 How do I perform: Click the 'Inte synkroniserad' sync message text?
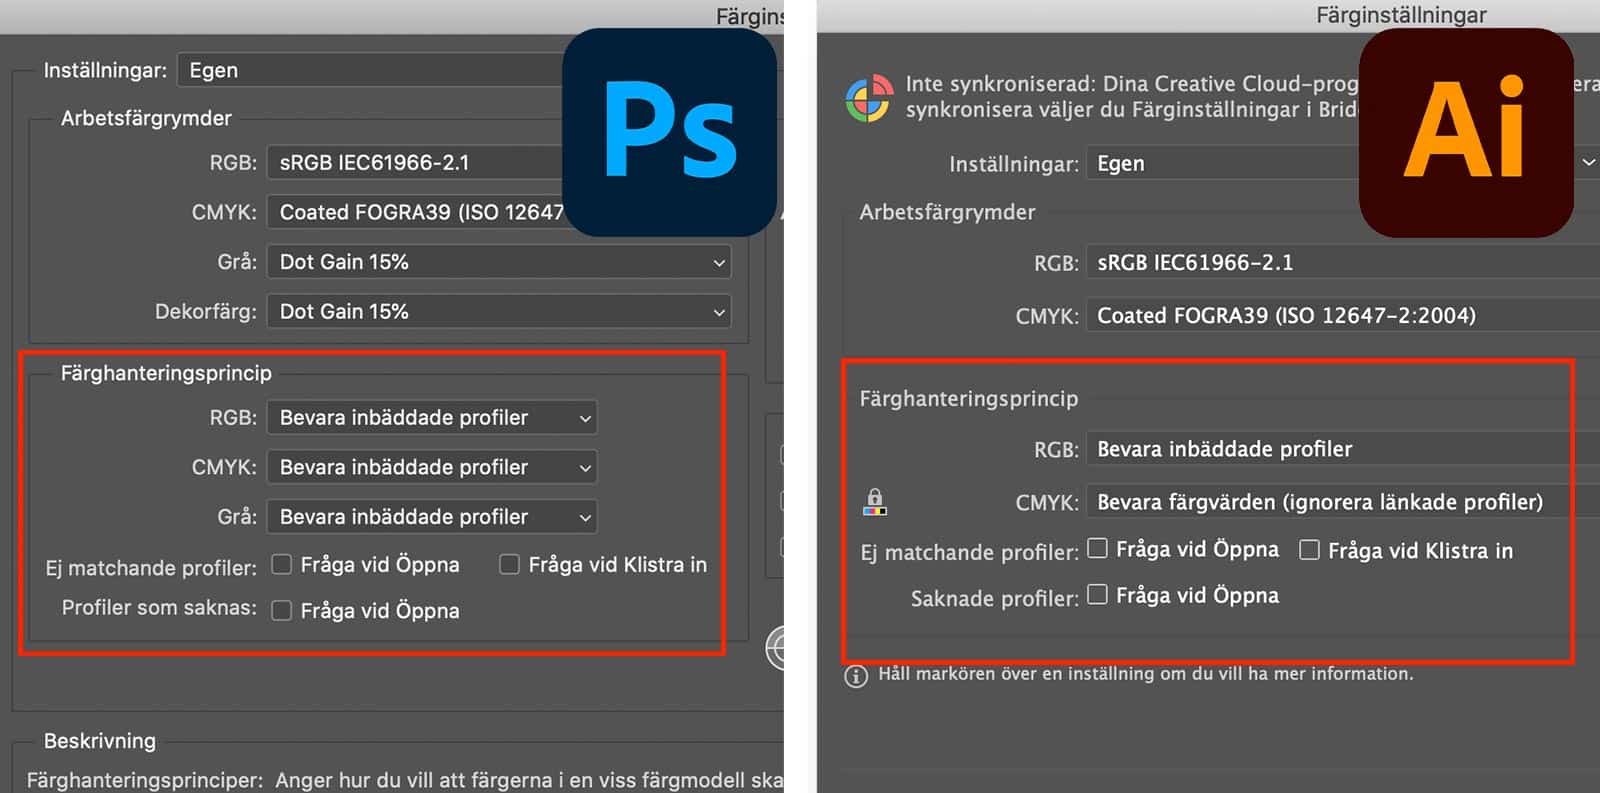pos(1131,97)
